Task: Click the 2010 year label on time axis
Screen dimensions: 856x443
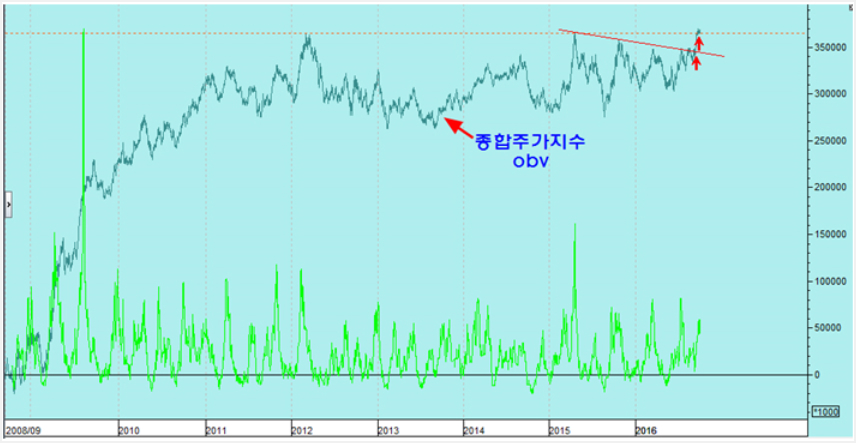Action: pos(128,429)
